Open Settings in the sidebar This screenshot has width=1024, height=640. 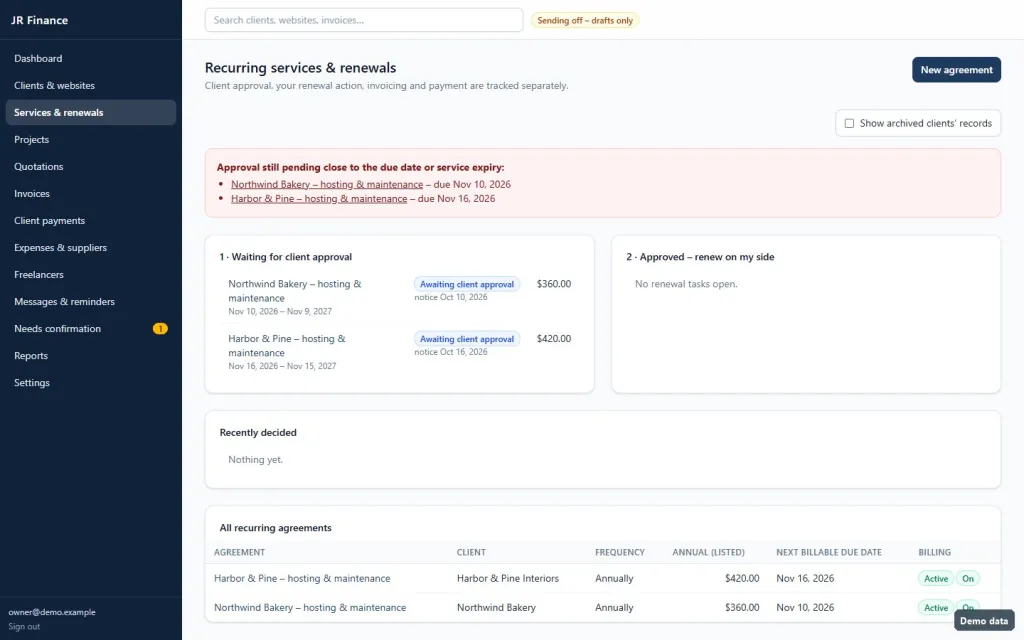click(91, 383)
